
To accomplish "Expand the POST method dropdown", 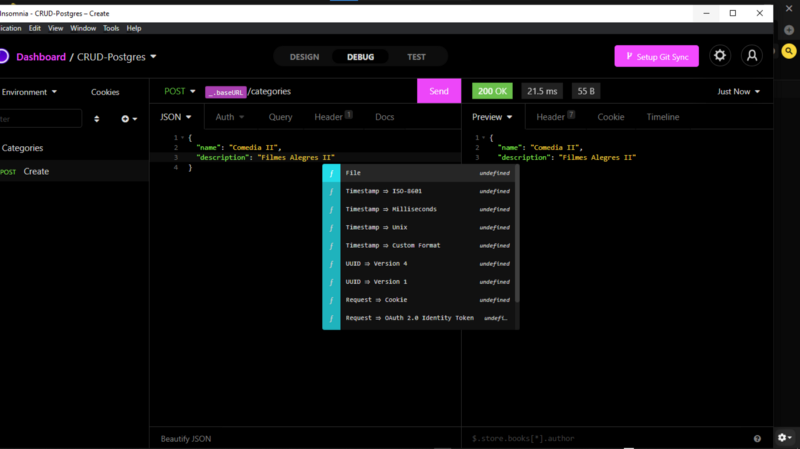I will 180,91.
